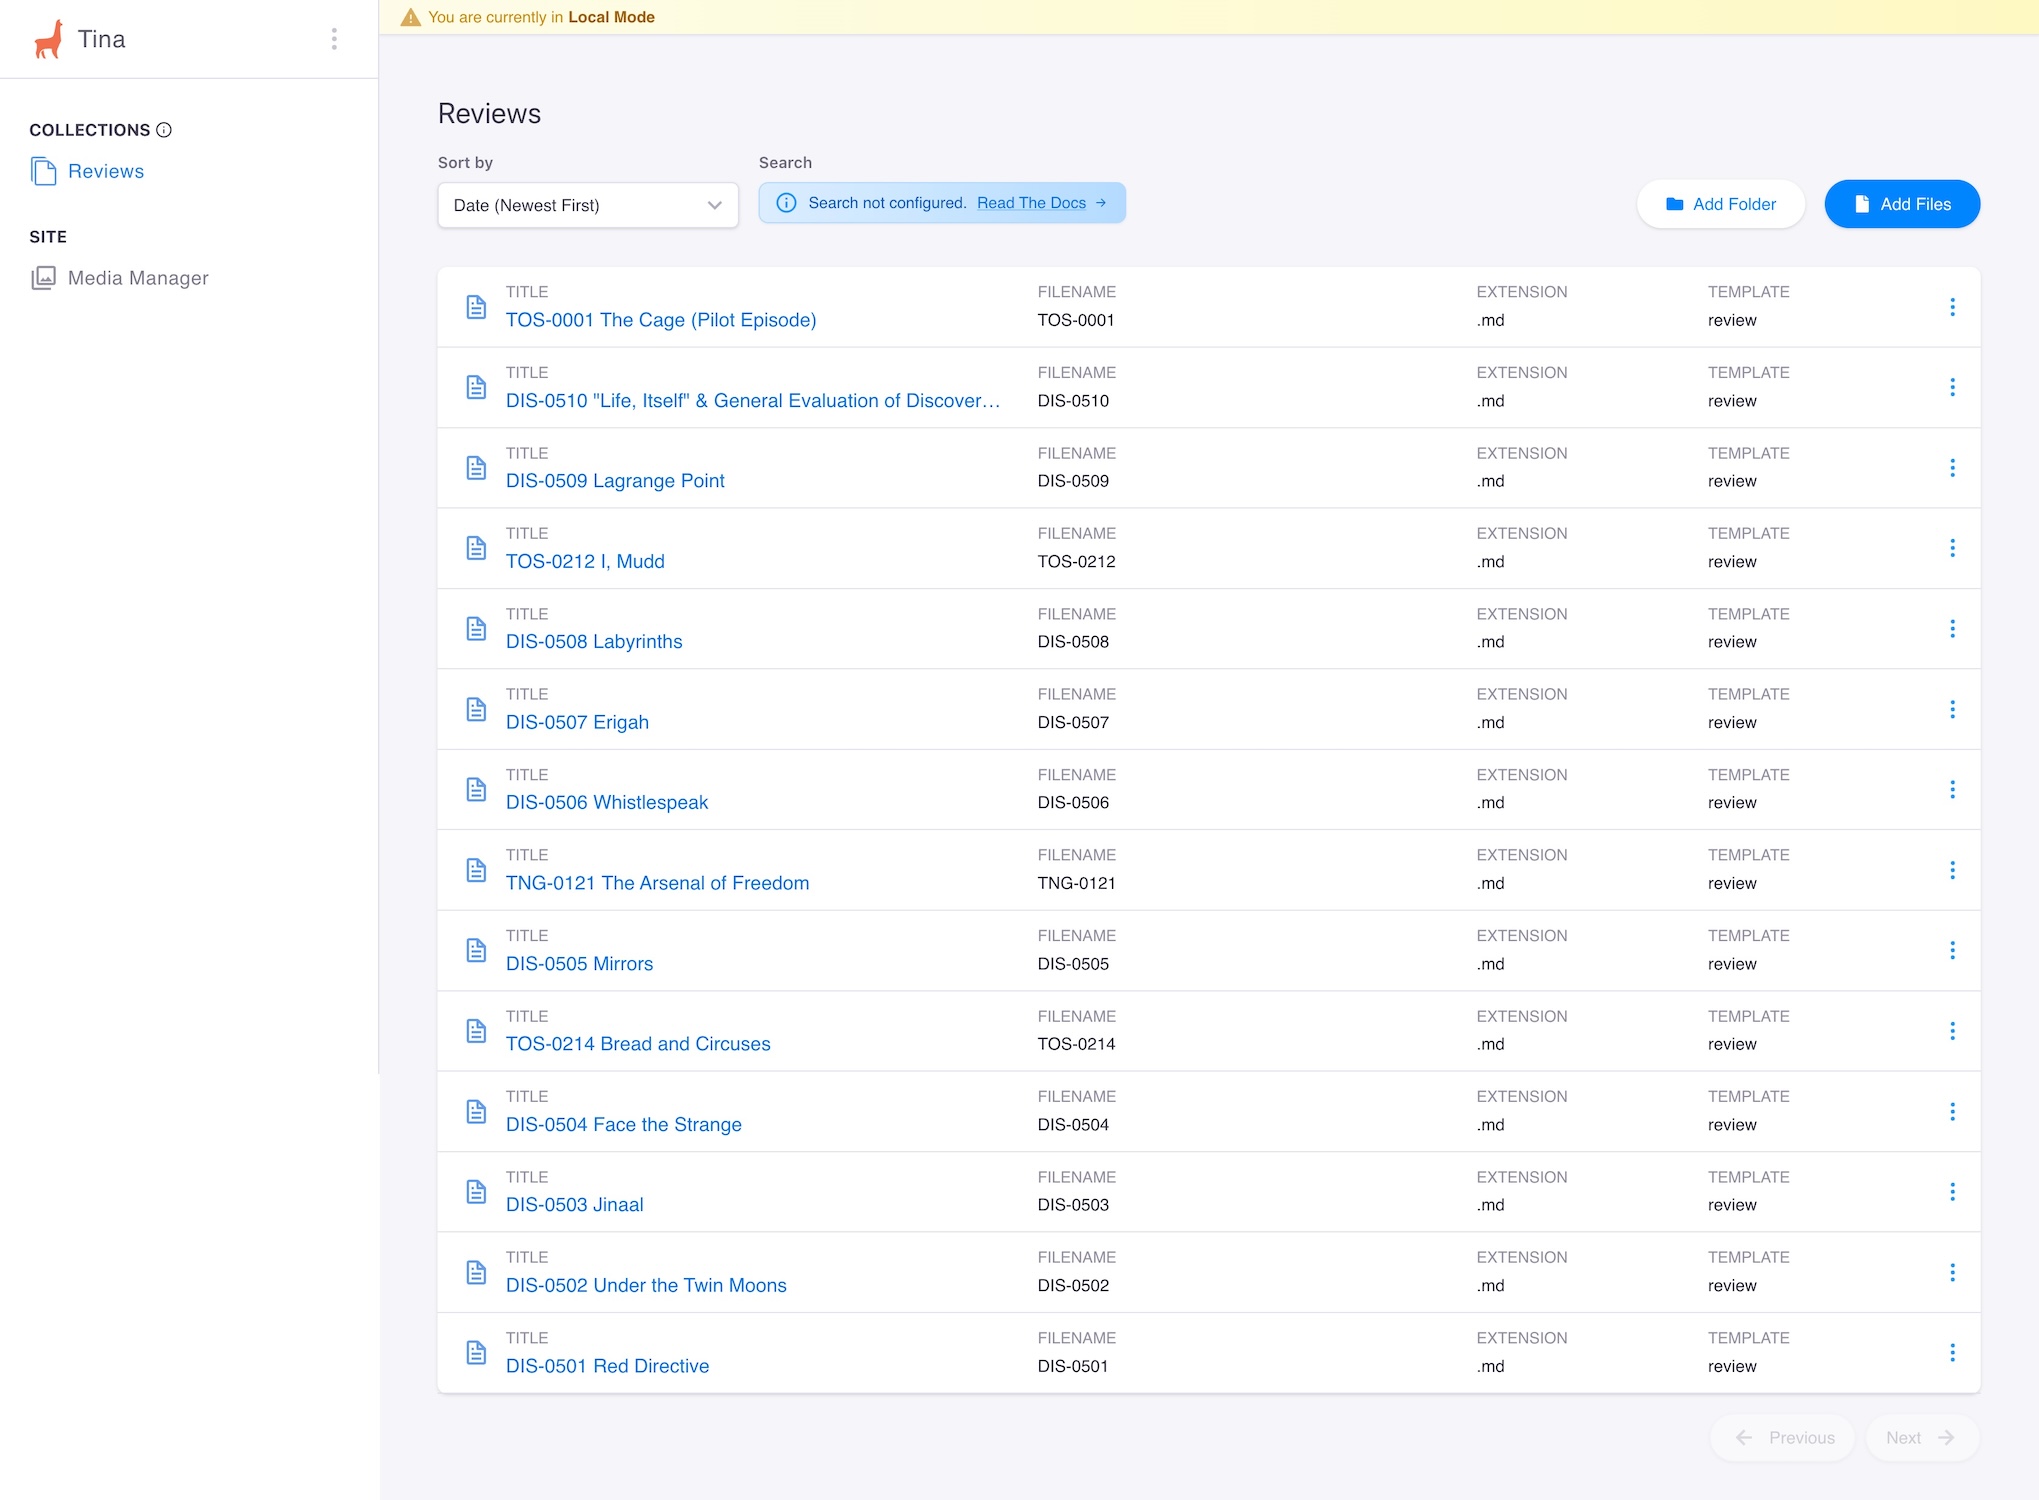The width and height of the screenshot is (2039, 1500).
Task: Open TOS-0214 Bread and Circuses review
Action: pyautogui.click(x=638, y=1044)
